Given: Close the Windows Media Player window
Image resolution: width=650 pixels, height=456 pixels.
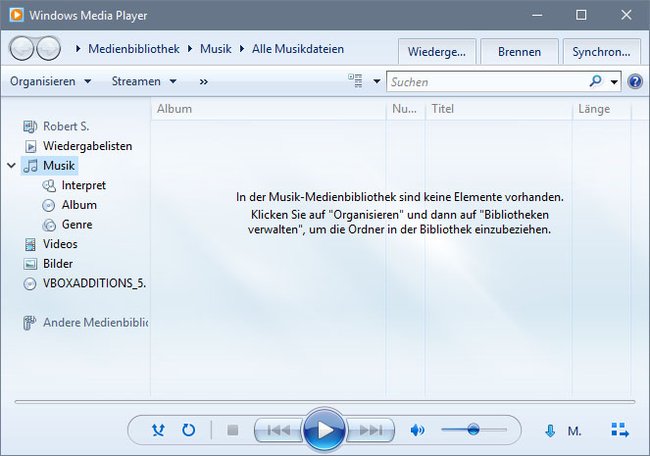Looking at the screenshot, I should coord(626,15).
